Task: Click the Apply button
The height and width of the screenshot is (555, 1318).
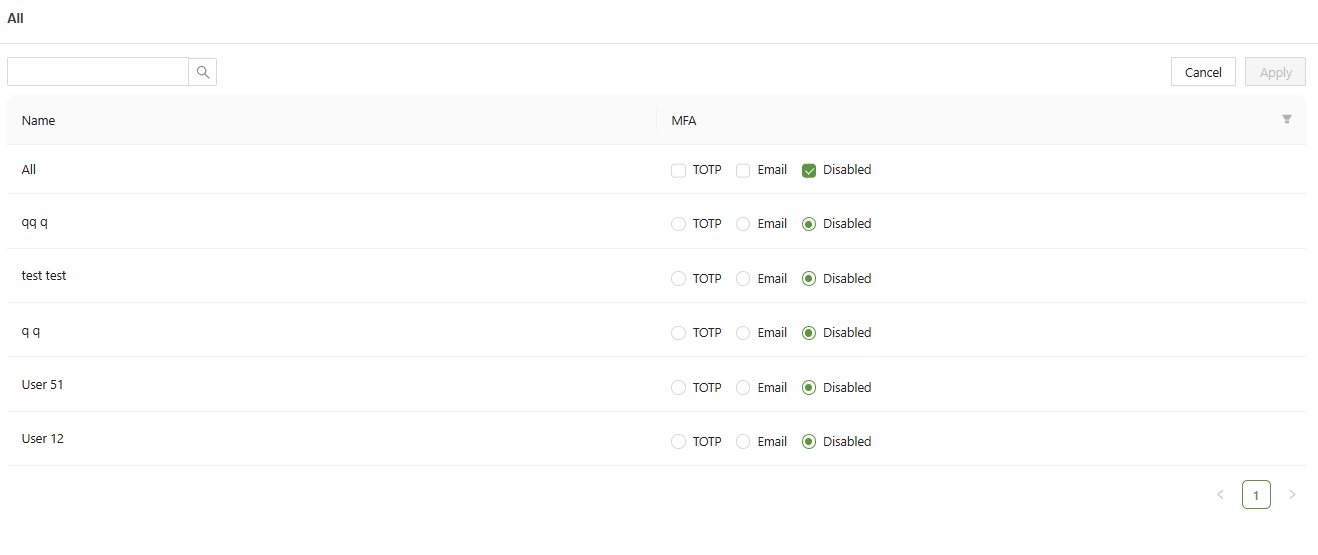Action: point(1275,72)
